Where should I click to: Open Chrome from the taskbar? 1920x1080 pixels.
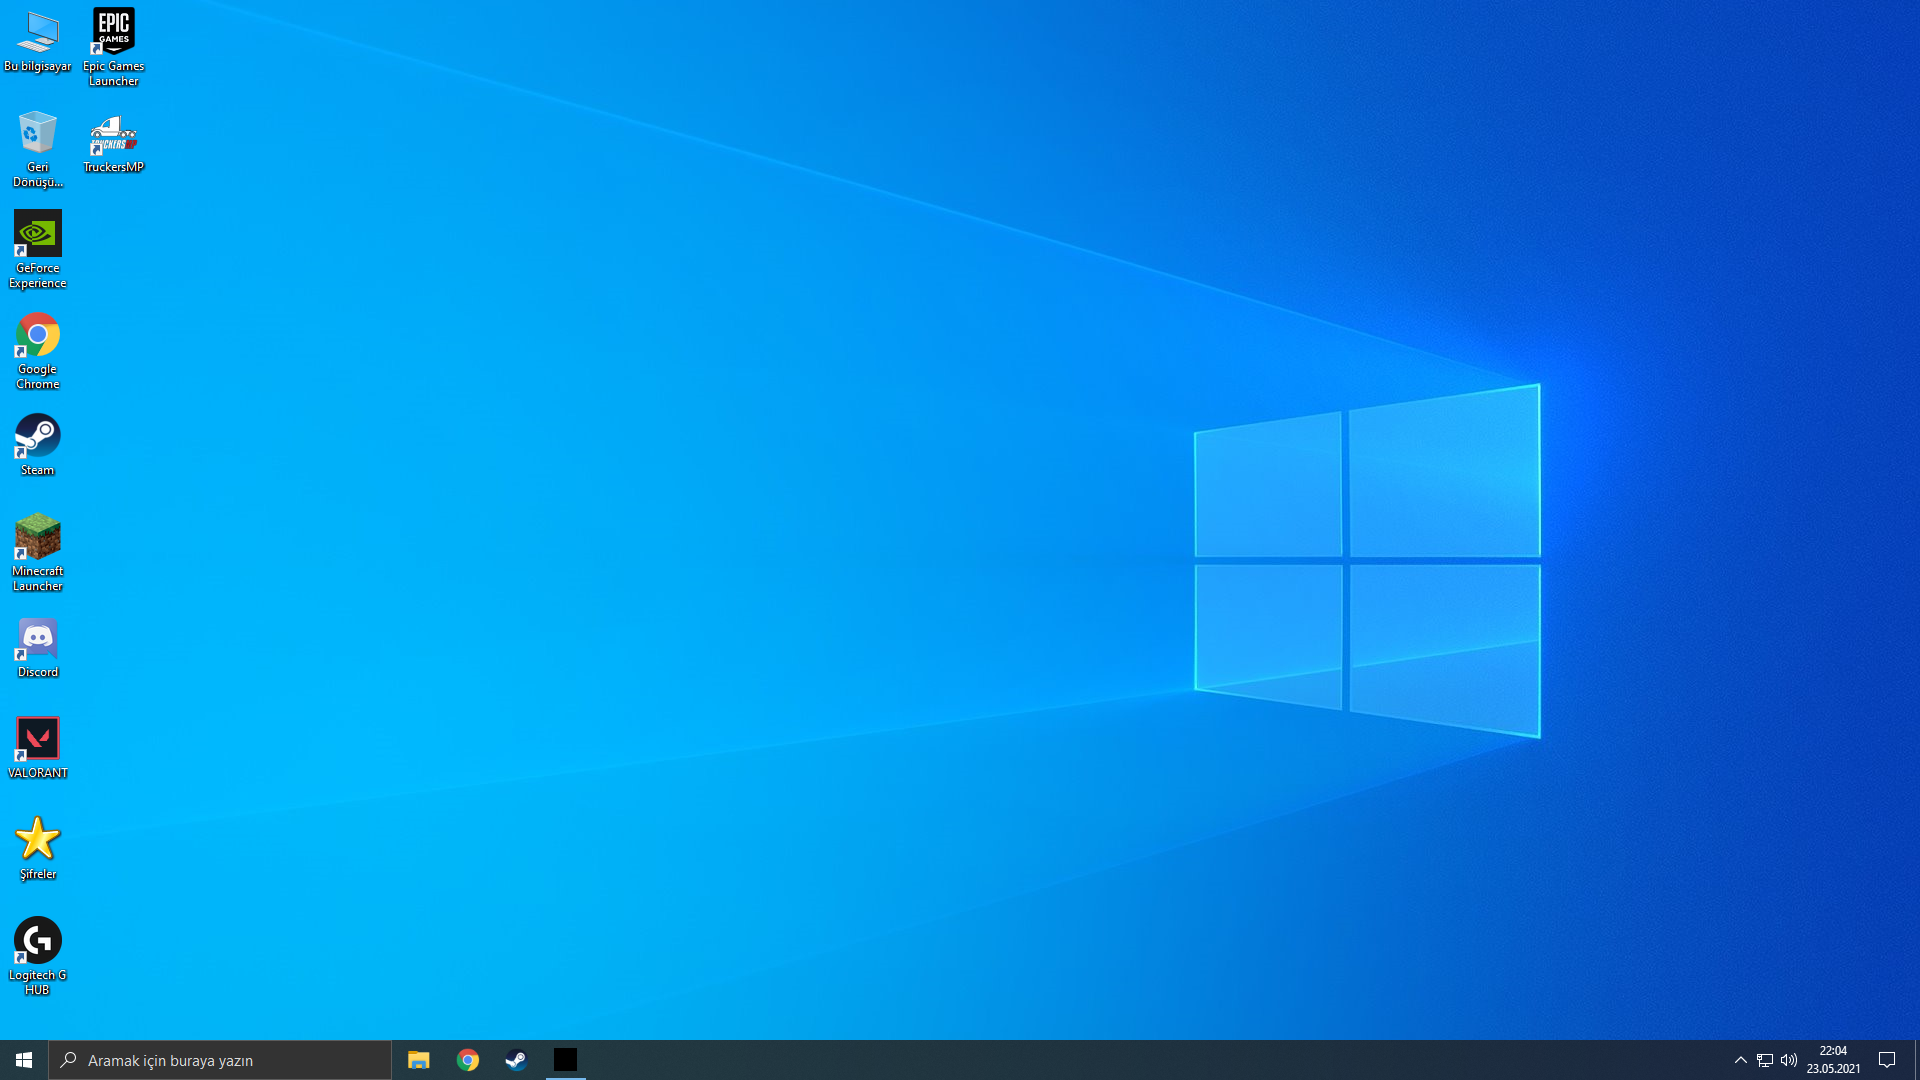[x=467, y=1060]
